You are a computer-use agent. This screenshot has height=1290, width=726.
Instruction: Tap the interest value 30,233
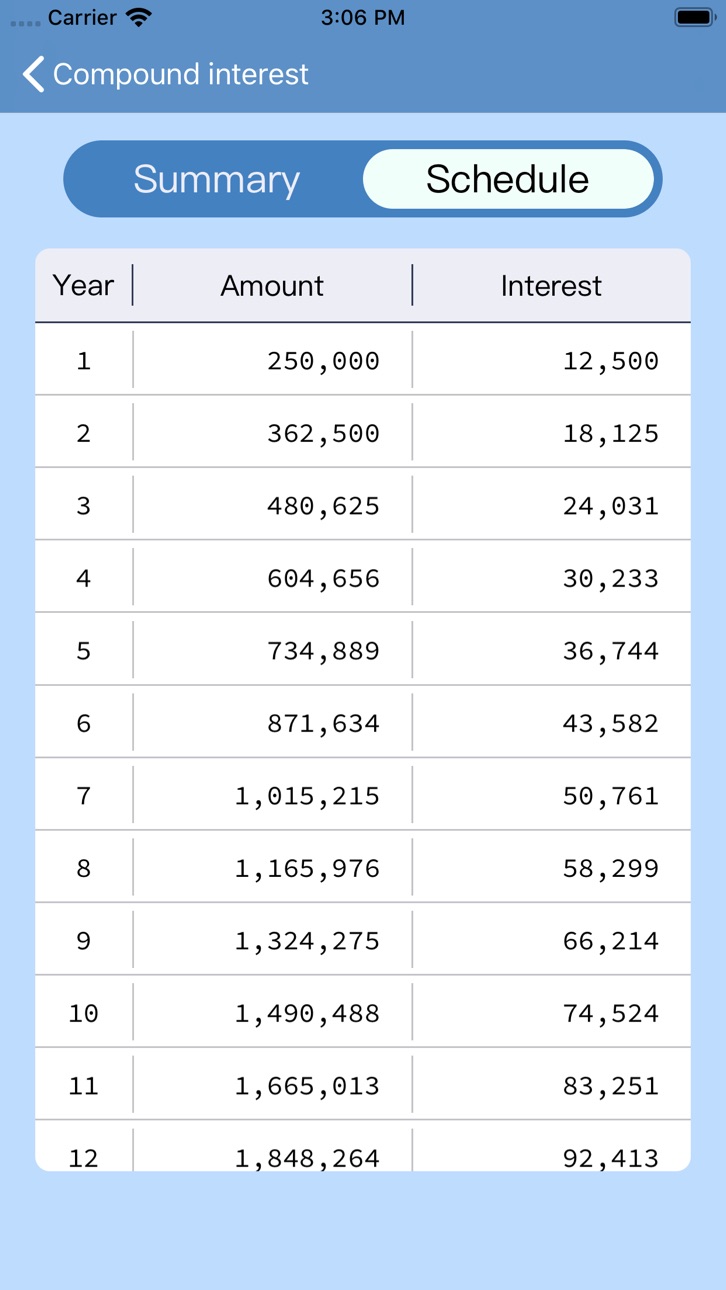click(610, 579)
